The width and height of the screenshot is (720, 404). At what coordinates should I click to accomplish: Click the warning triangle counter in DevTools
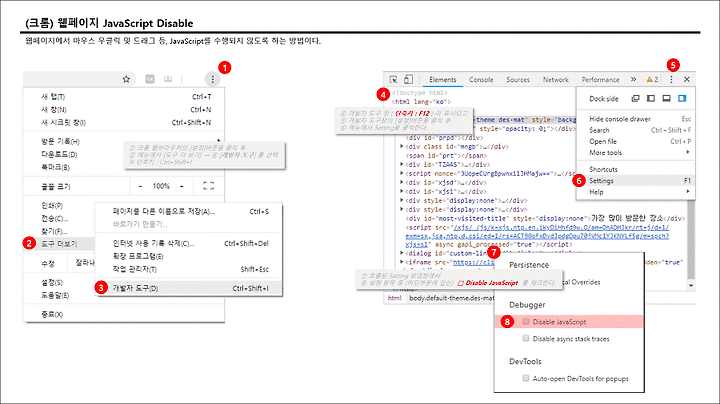pos(652,79)
